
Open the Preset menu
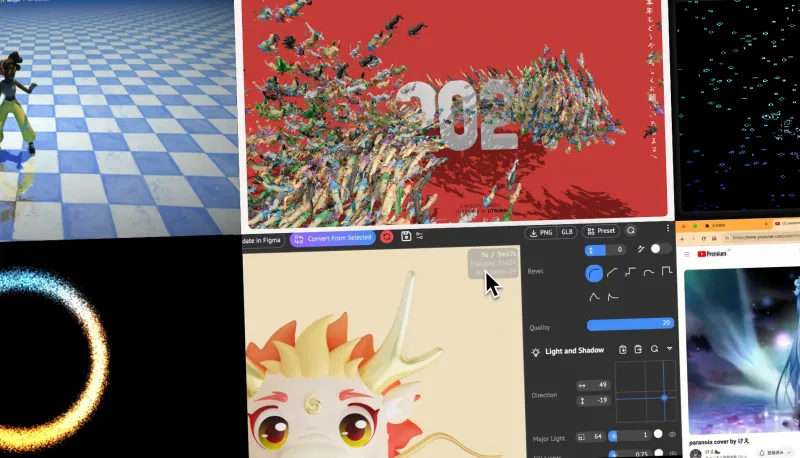(x=601, y=231)
